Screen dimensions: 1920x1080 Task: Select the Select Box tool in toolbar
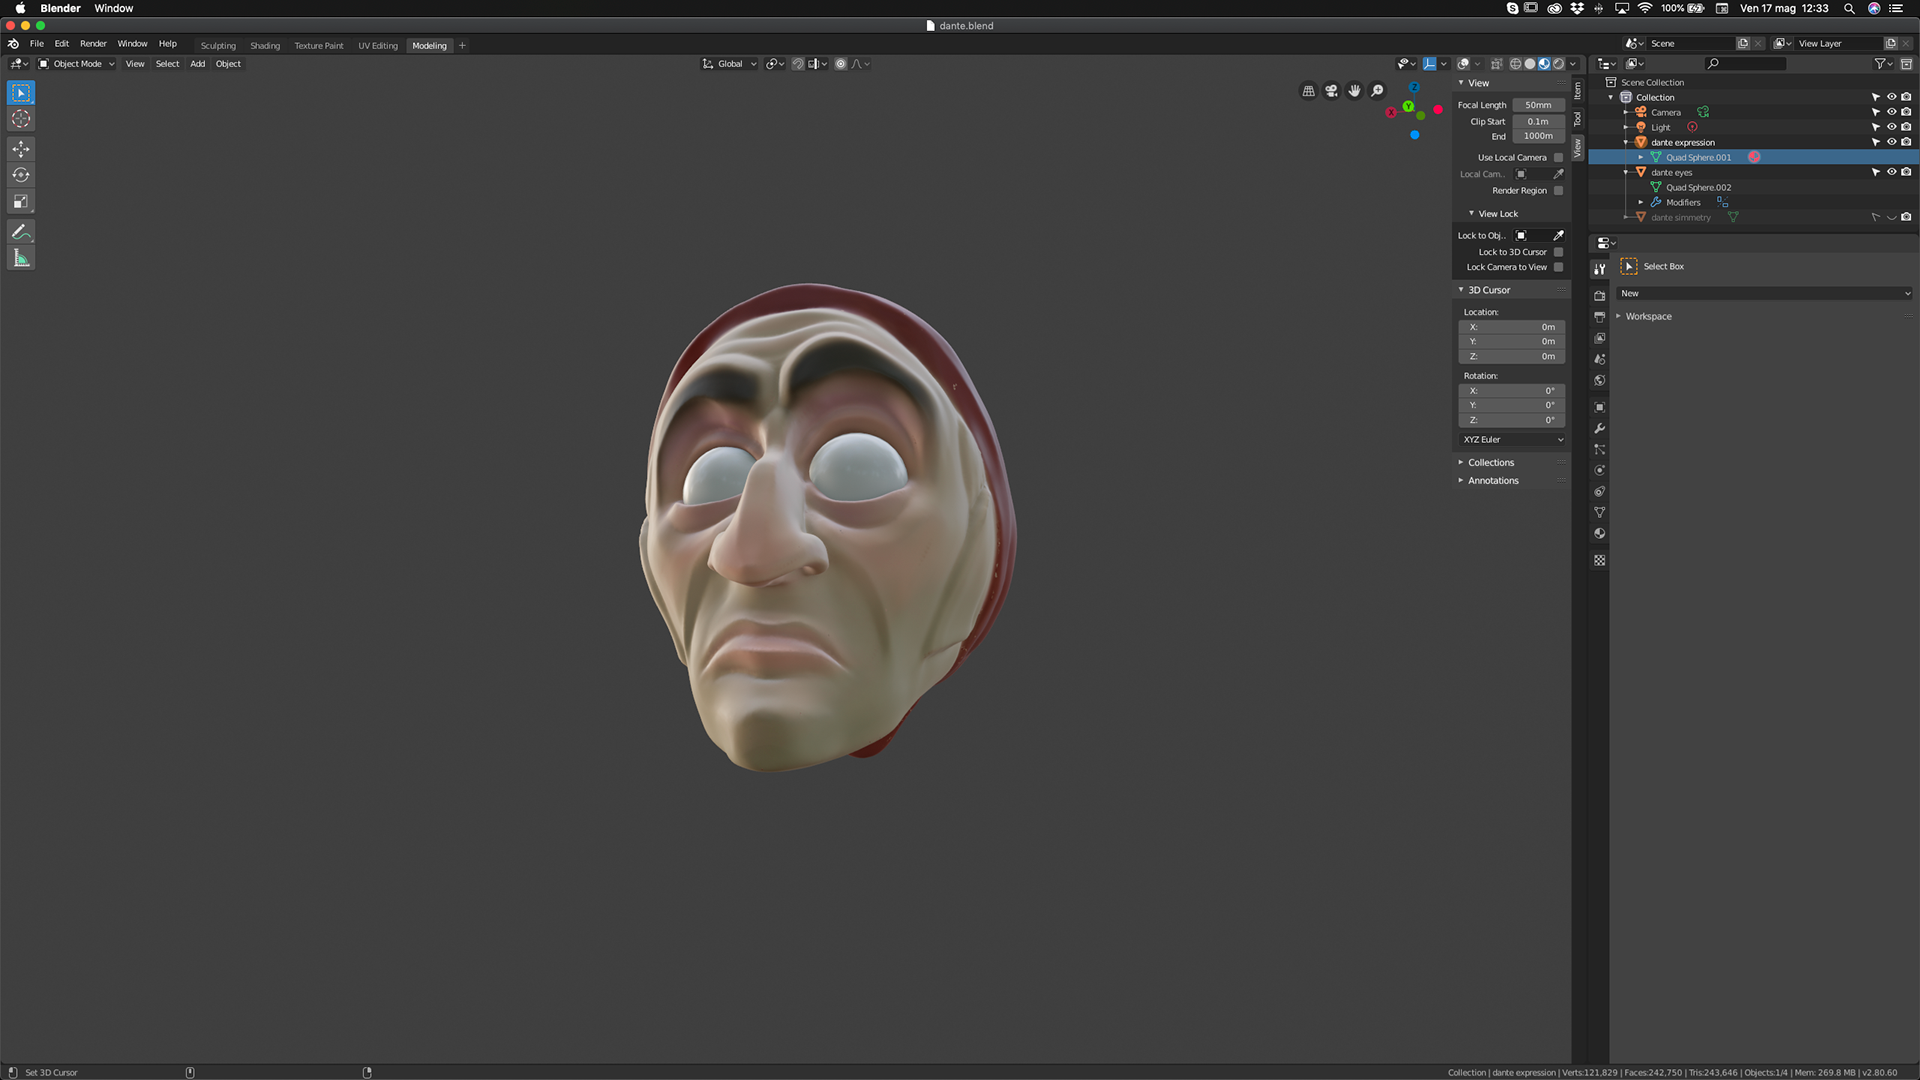click(21, 93)
